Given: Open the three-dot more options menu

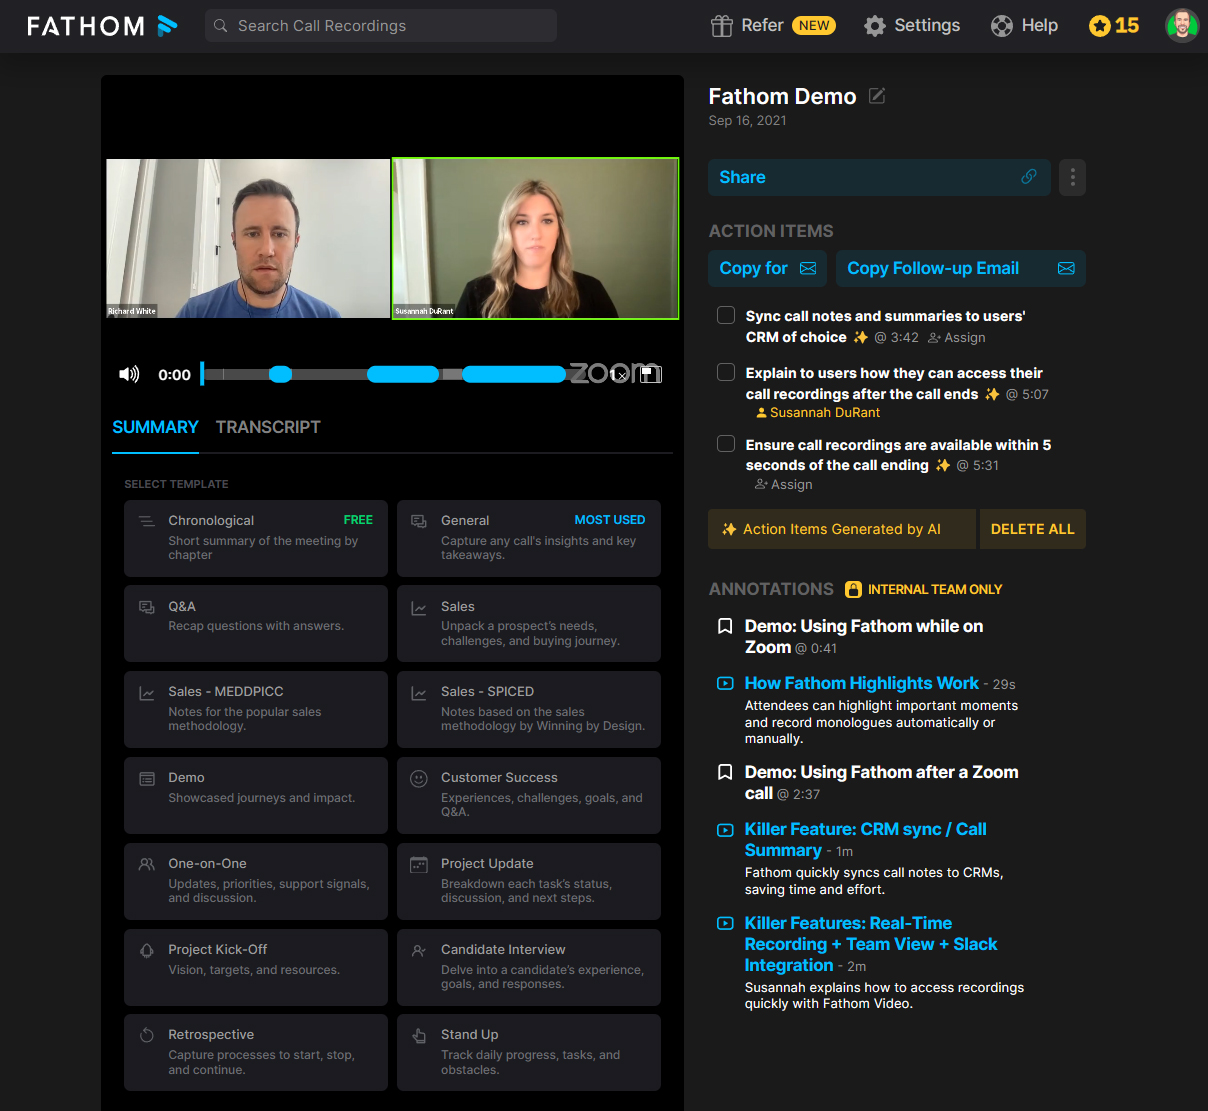Looking at the screenshot, I should click(x=1072, y=177).
